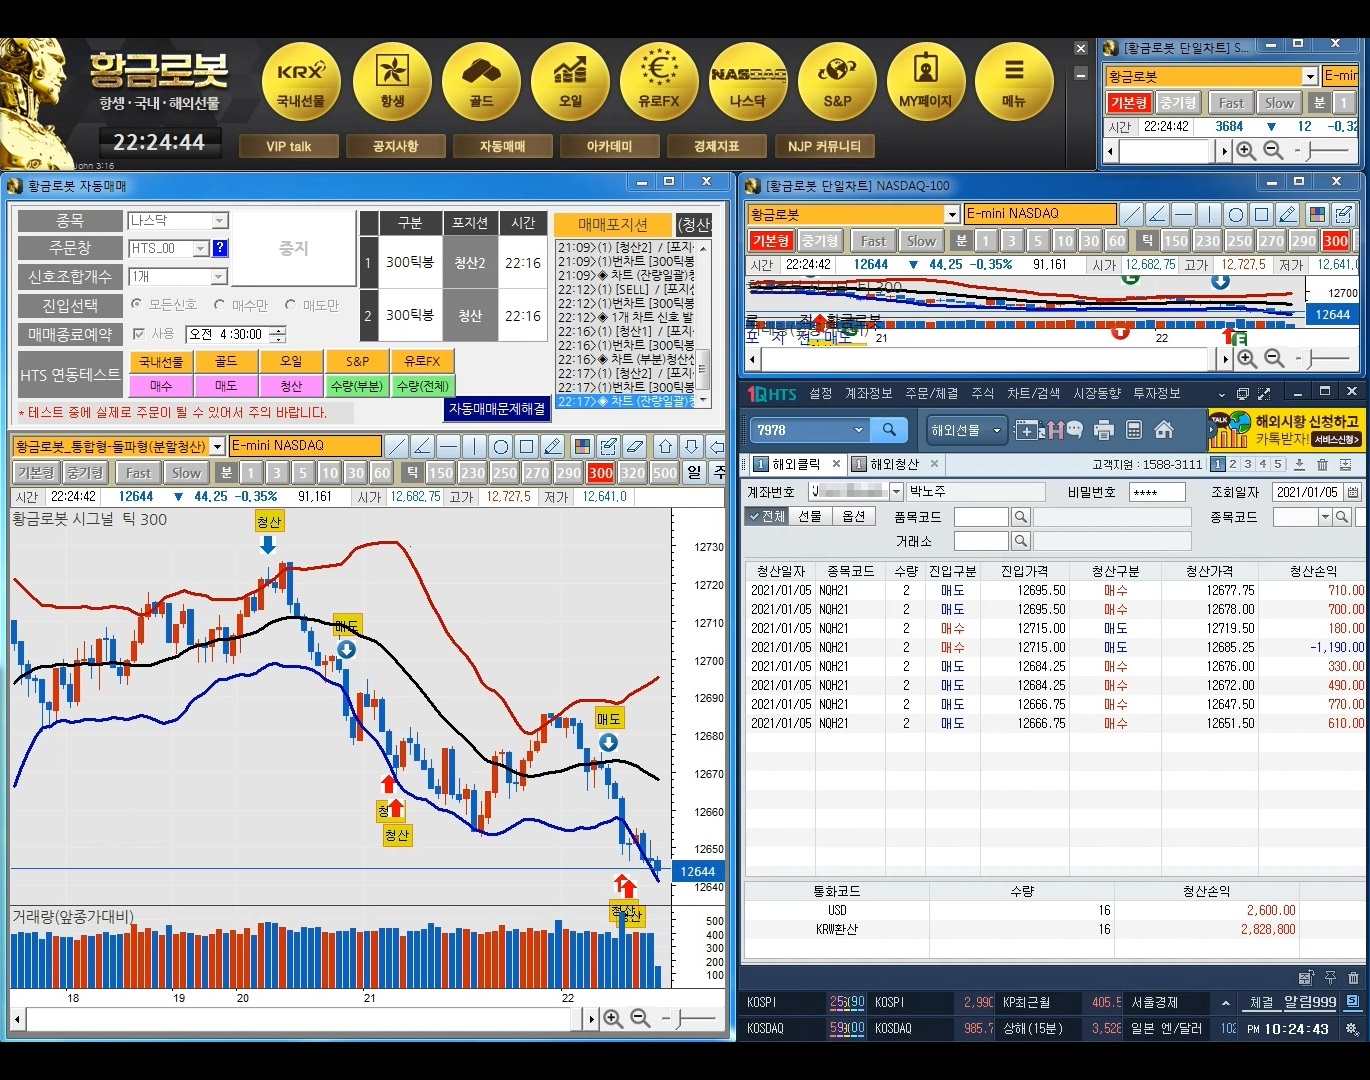
Task: Open the calculator icon in 1QHTS toolbar
Action: pyautogui.click(x=1134, y=430)
